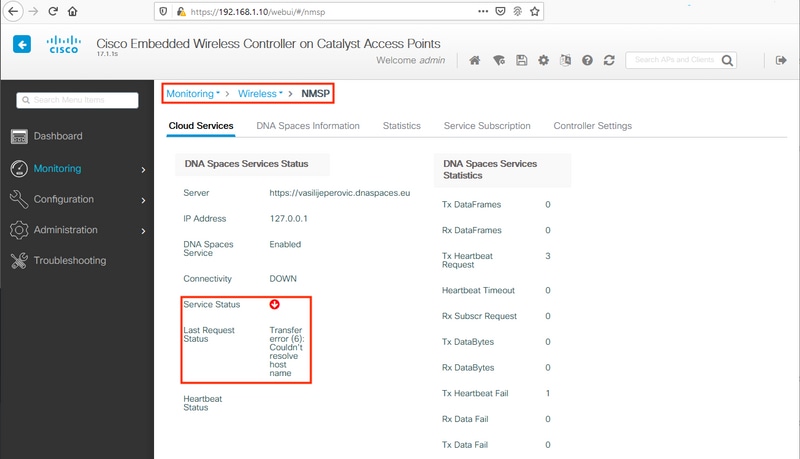Click the IP address 127.0.0.1 value
The width and height of the screenshot is (800, 459).
289,218
